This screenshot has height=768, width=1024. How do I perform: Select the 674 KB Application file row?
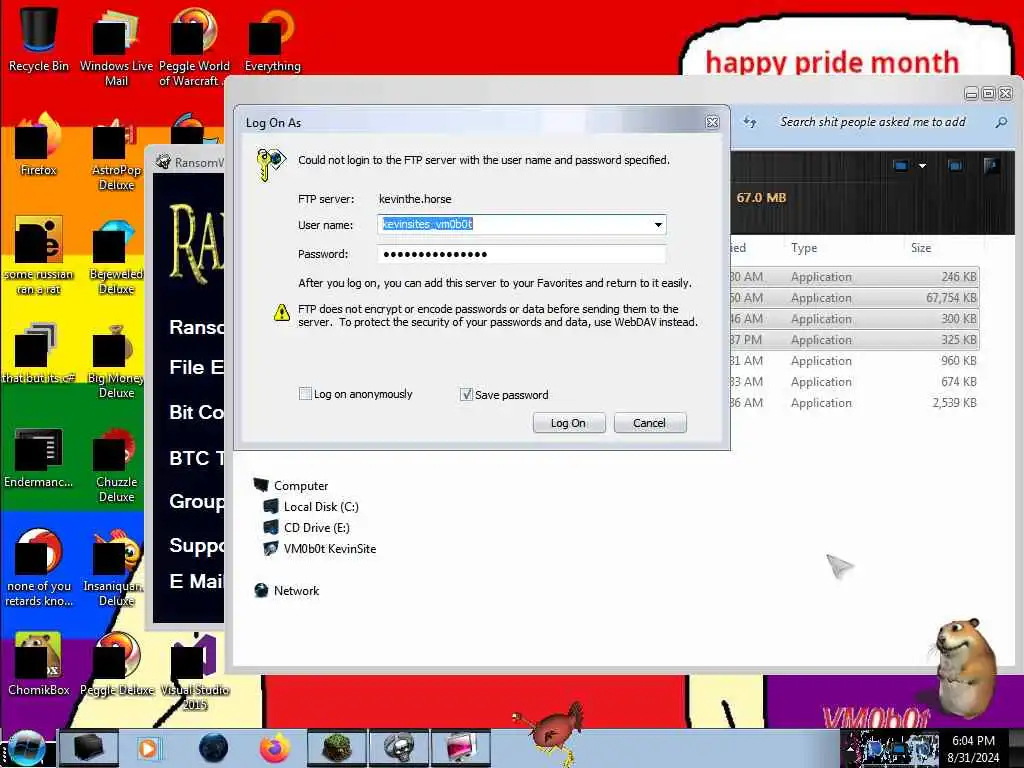[x=854, y=381]
